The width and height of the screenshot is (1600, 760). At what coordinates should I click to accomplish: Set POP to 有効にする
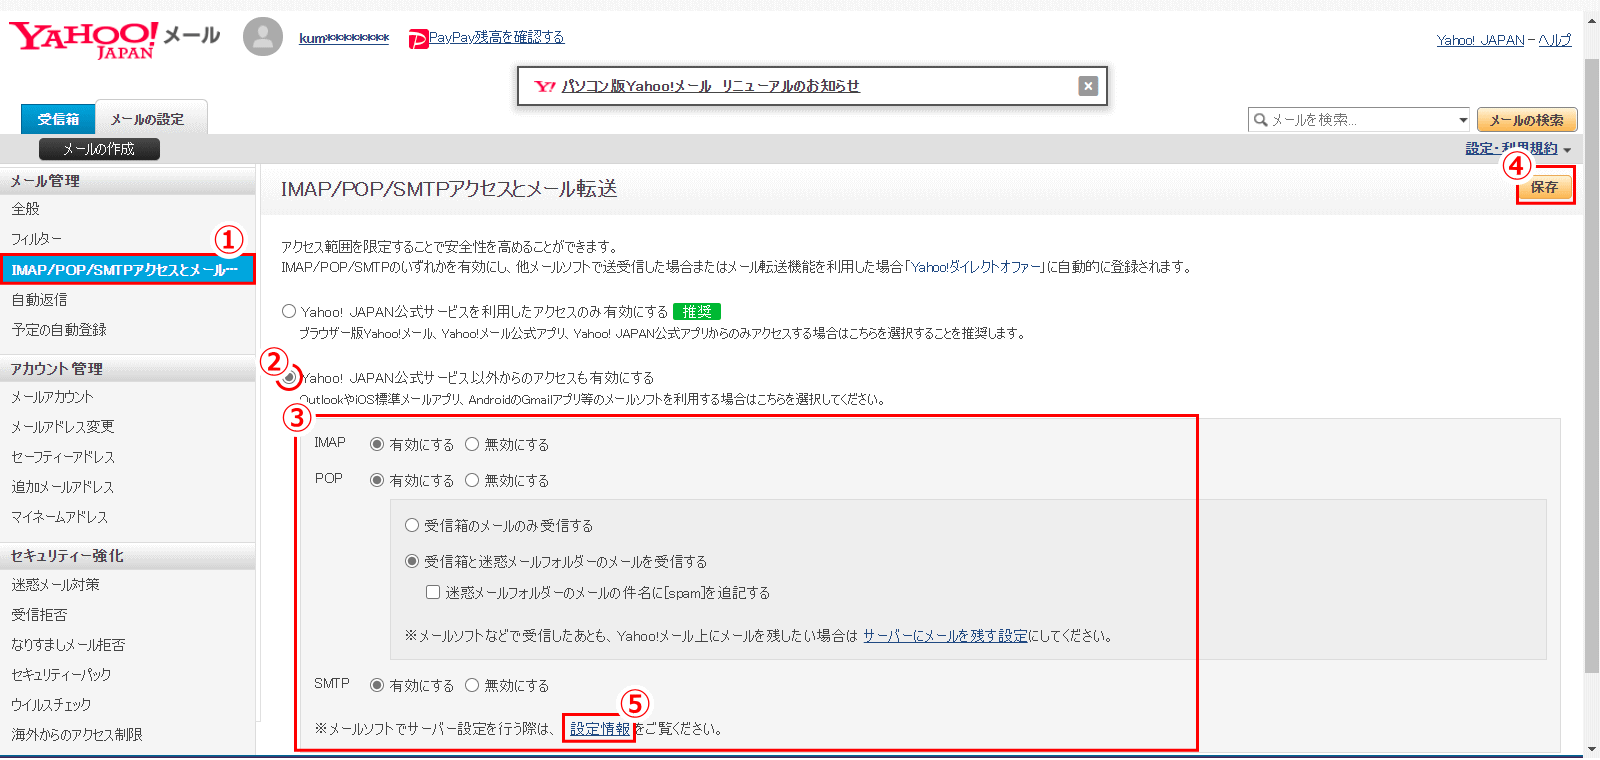coord(377,480)
